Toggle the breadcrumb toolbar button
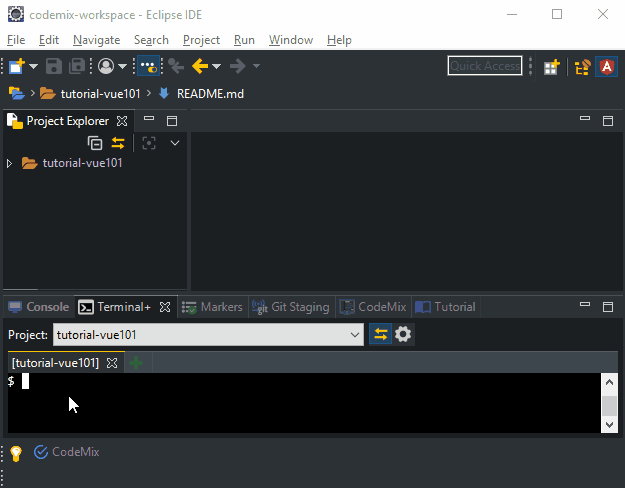This screenshot has height=488, width=625. (147, 66)
